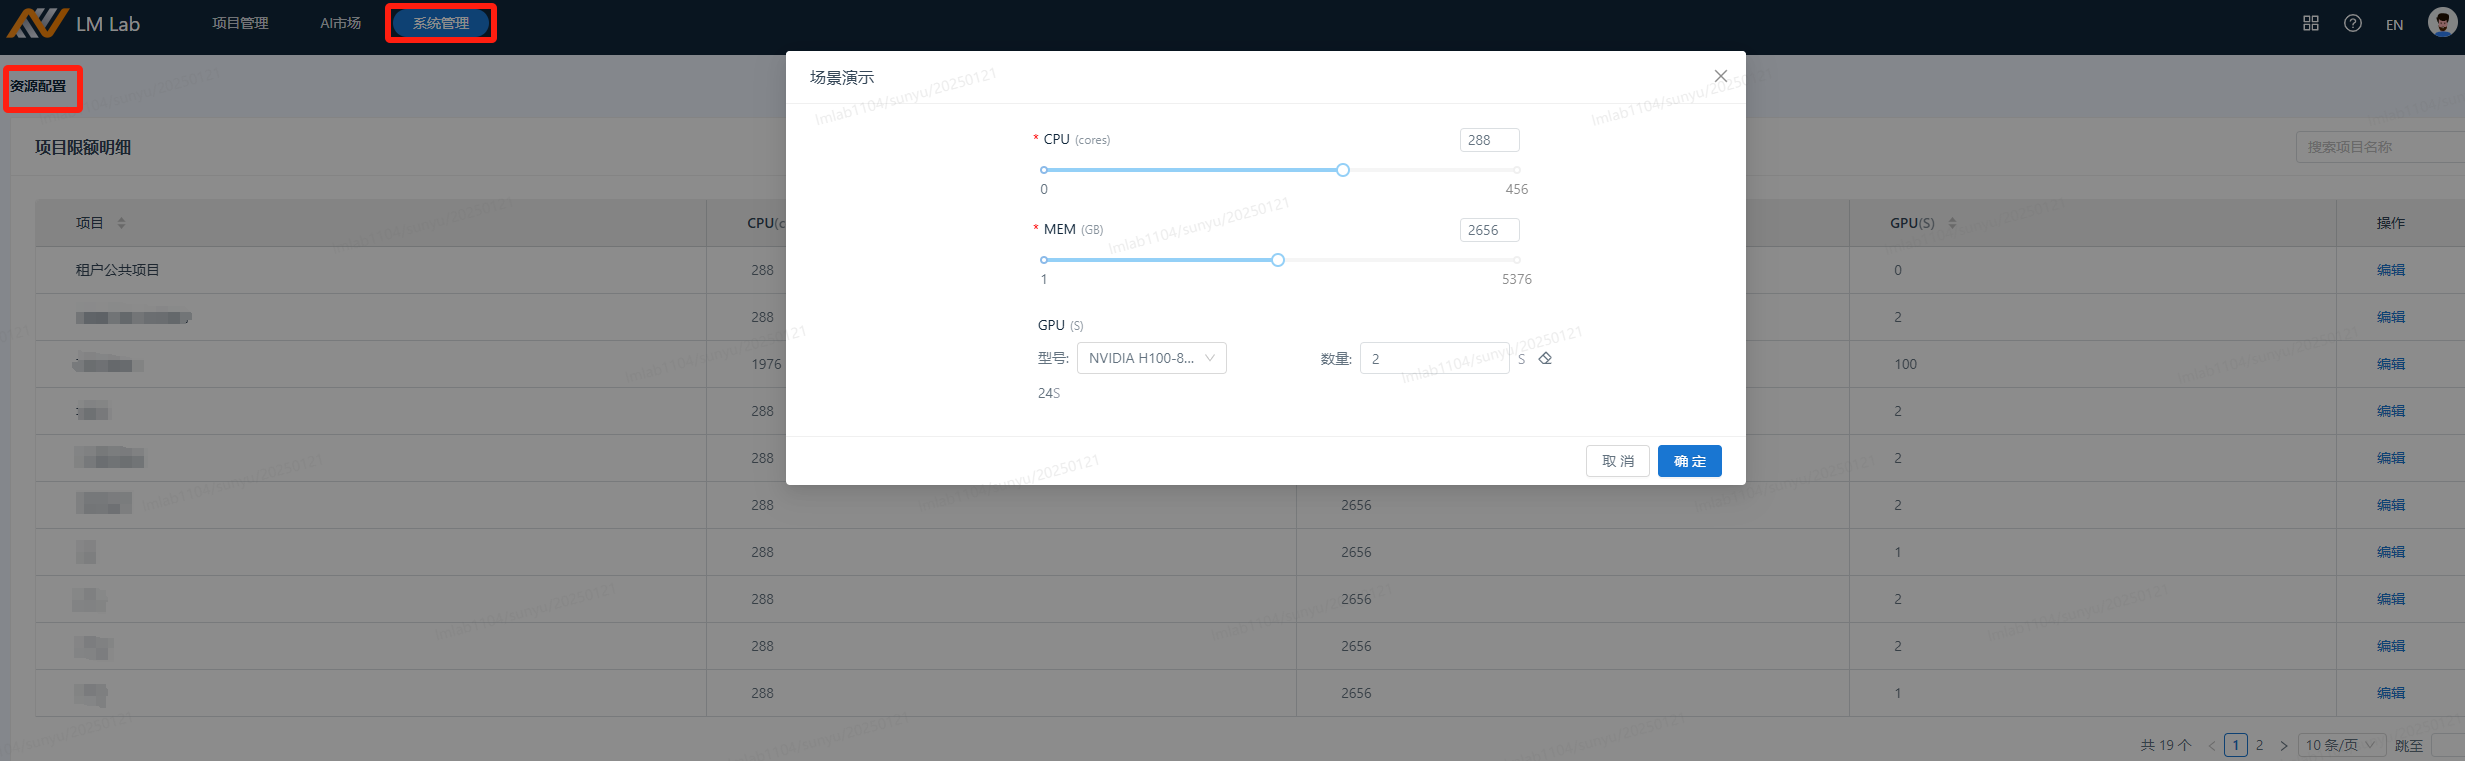Open the 项目管理 menu tab
The image size is (2465, 761).
click(x=240, y=23)
